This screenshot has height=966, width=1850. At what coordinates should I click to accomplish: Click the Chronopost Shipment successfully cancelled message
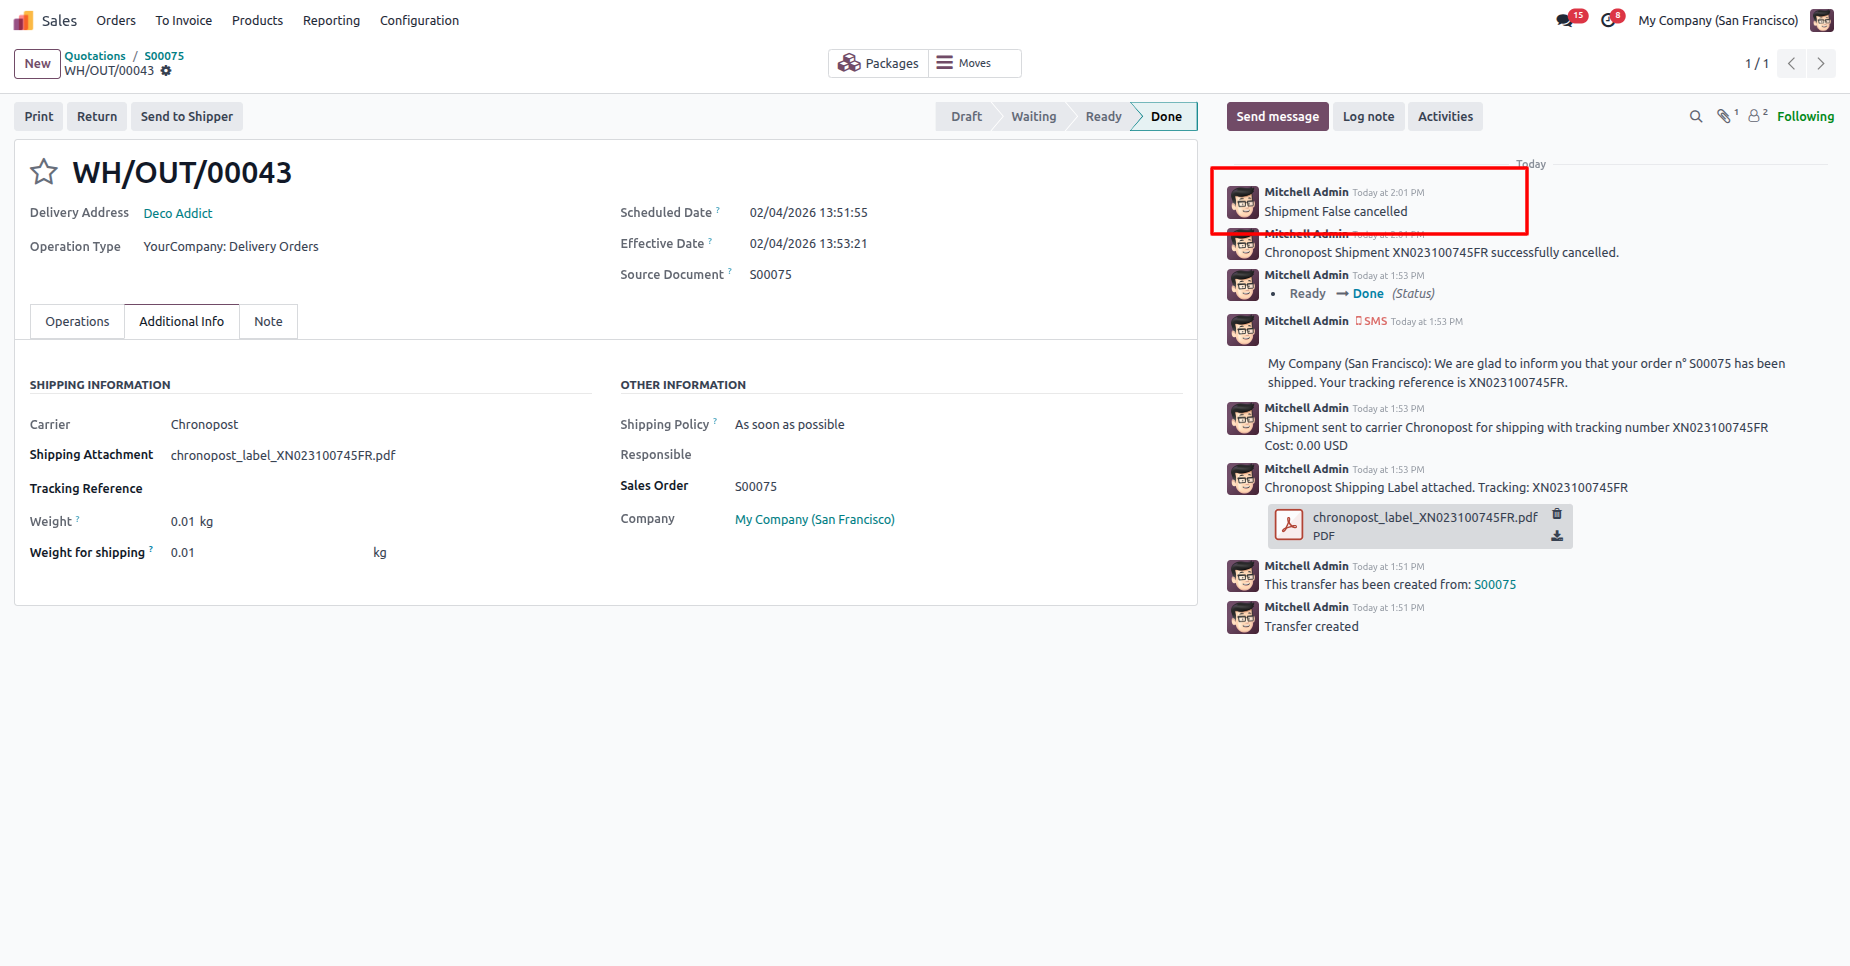[1441, 253]
